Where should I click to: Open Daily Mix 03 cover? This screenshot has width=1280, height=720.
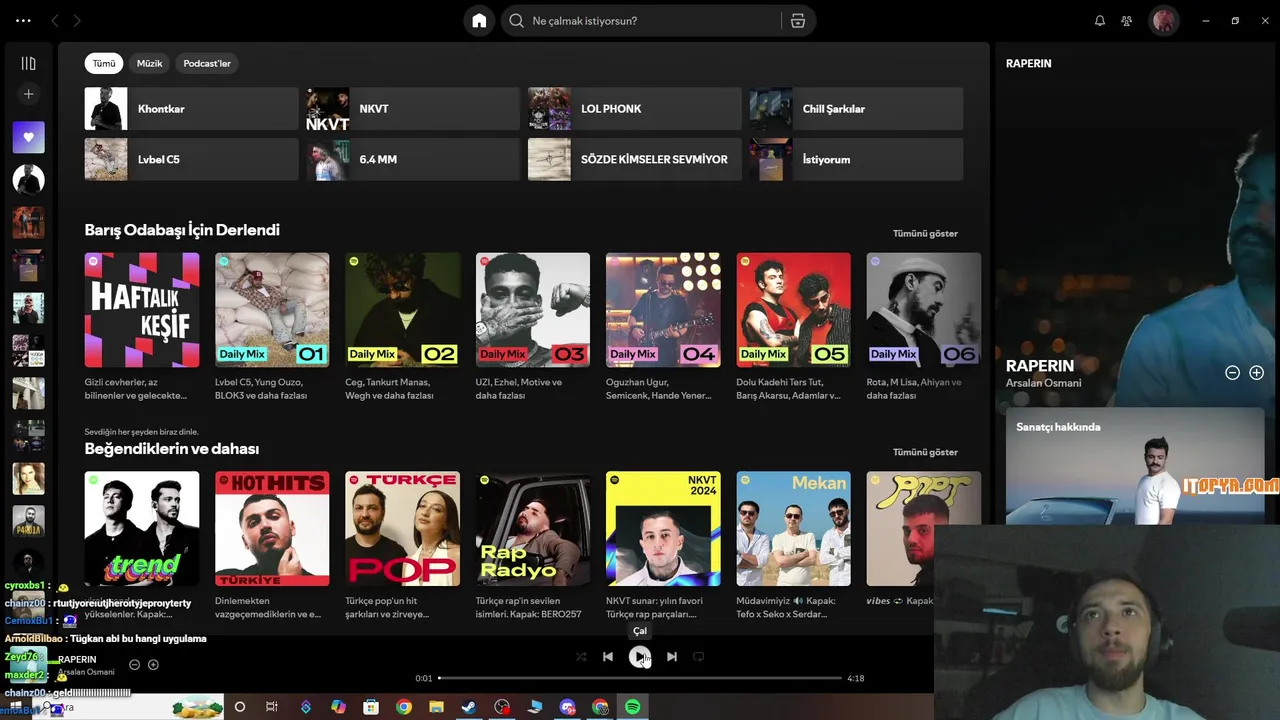point(533,310)
